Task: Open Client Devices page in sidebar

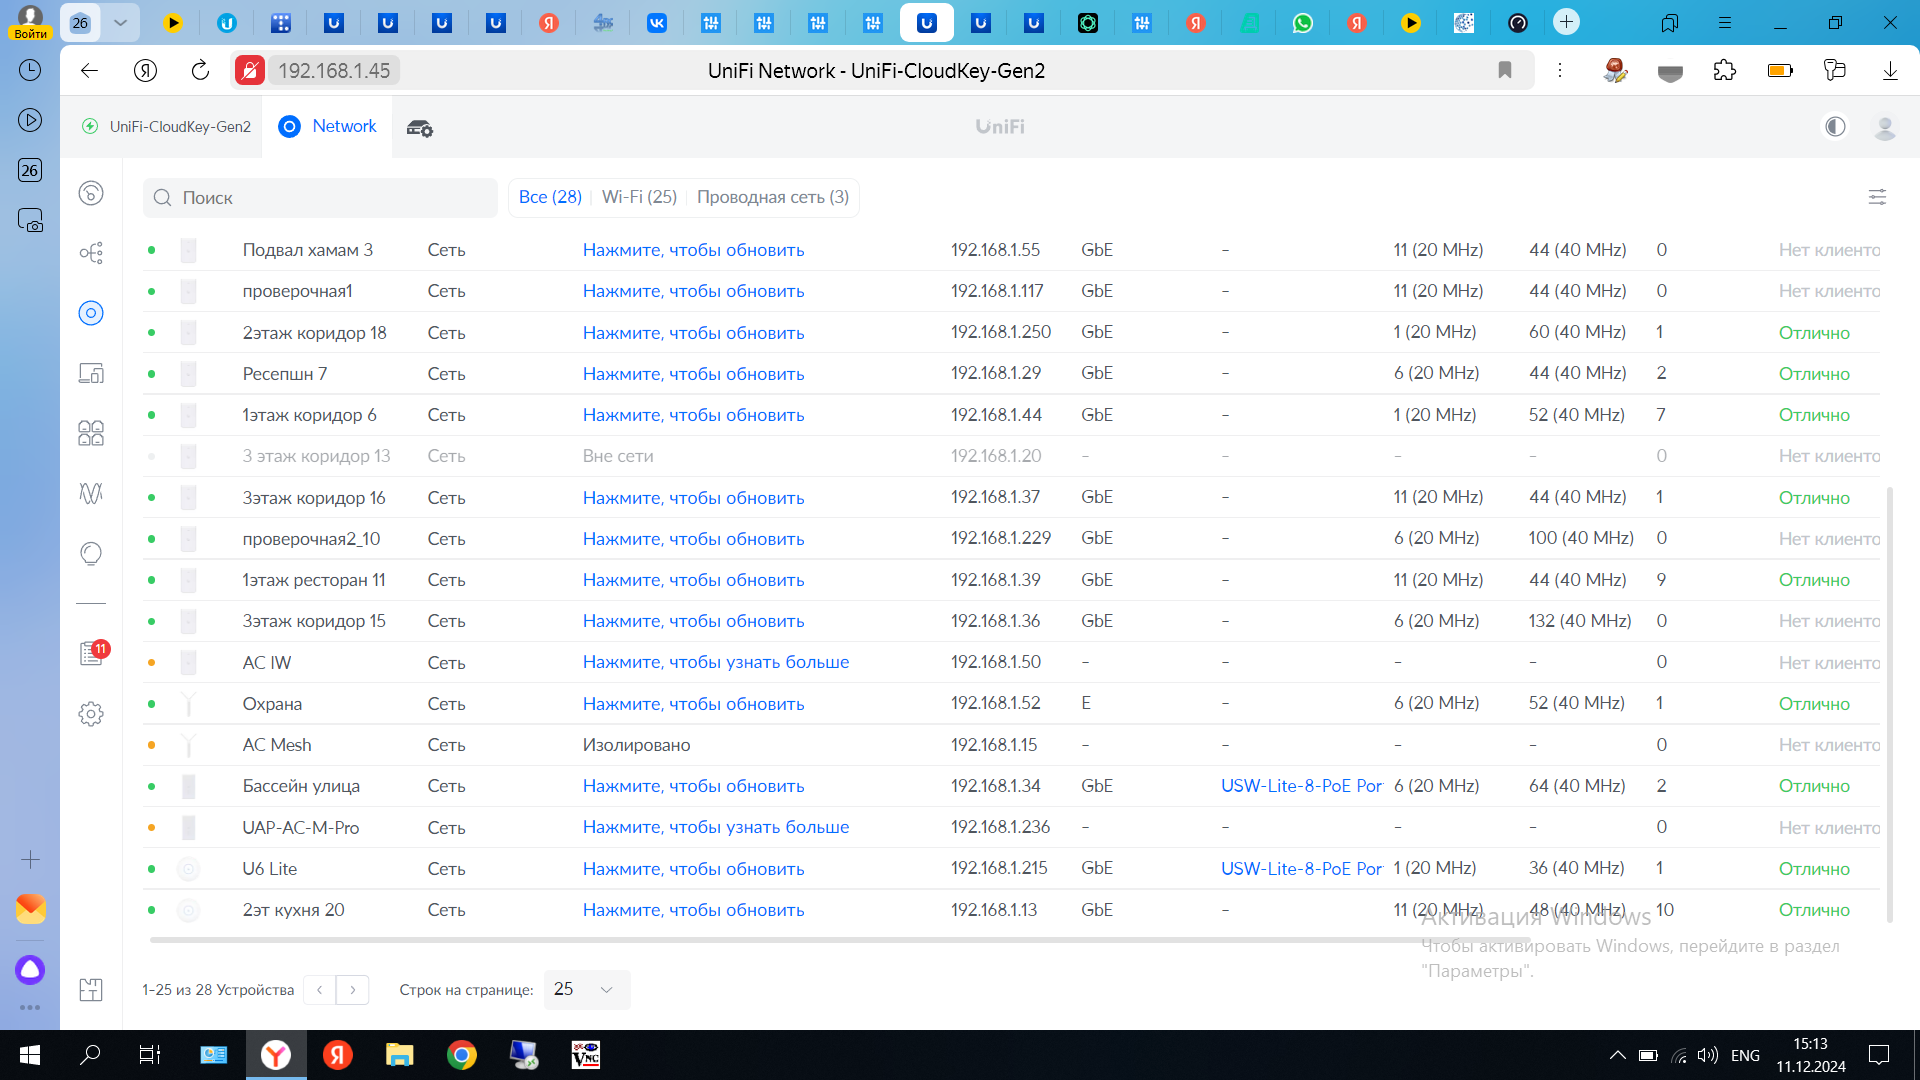Action: 91,373
